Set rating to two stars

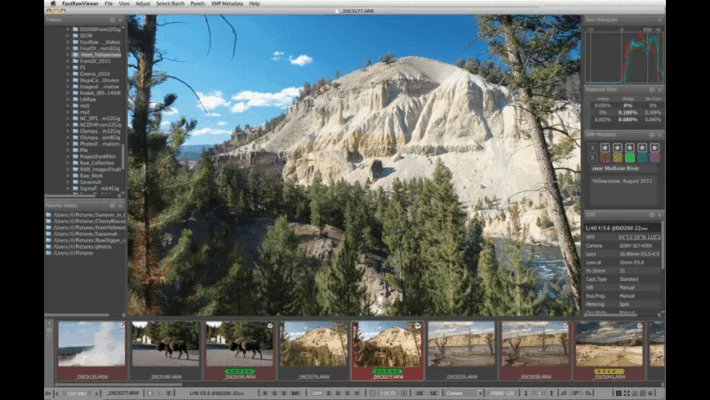coord(617,148)
